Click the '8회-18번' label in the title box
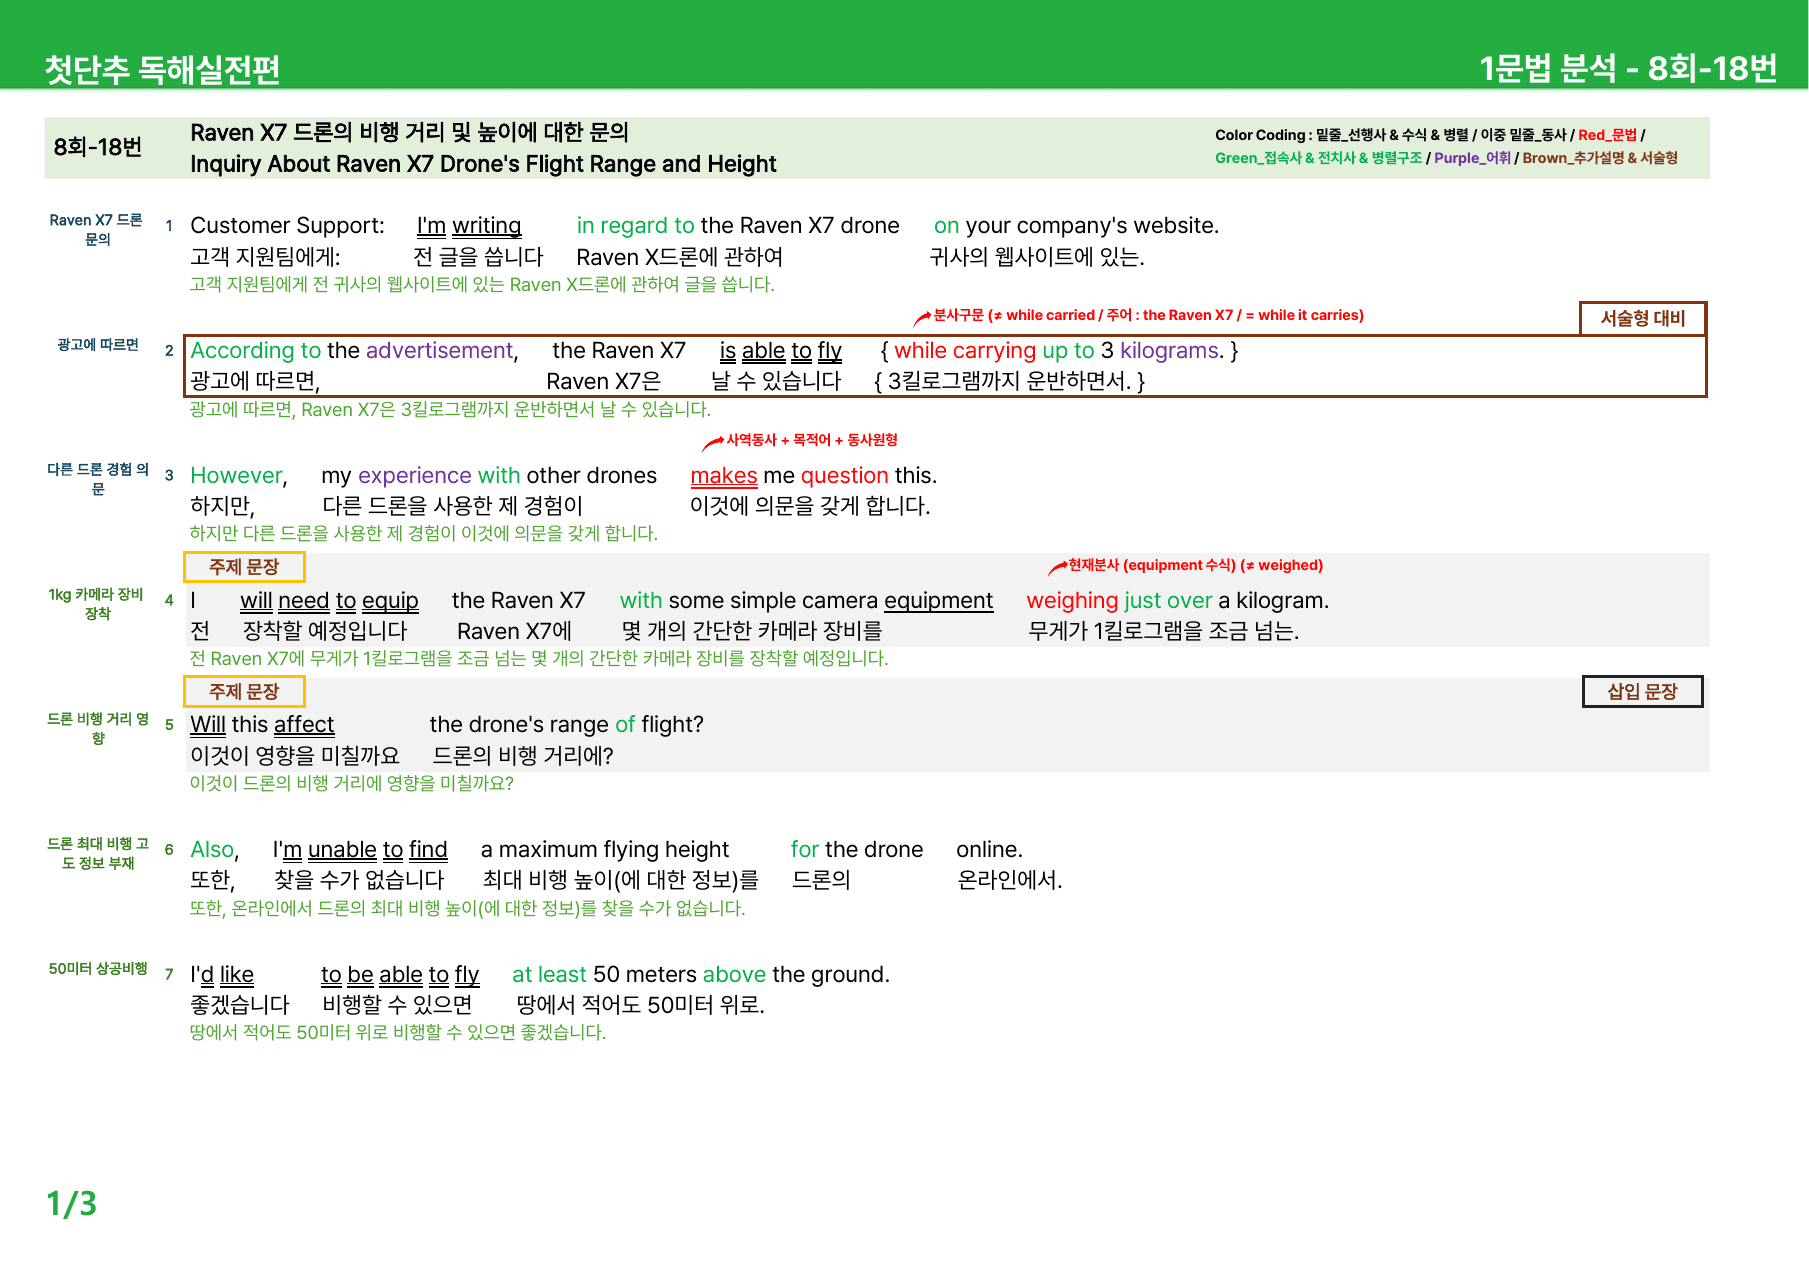 tap(98, 147)
